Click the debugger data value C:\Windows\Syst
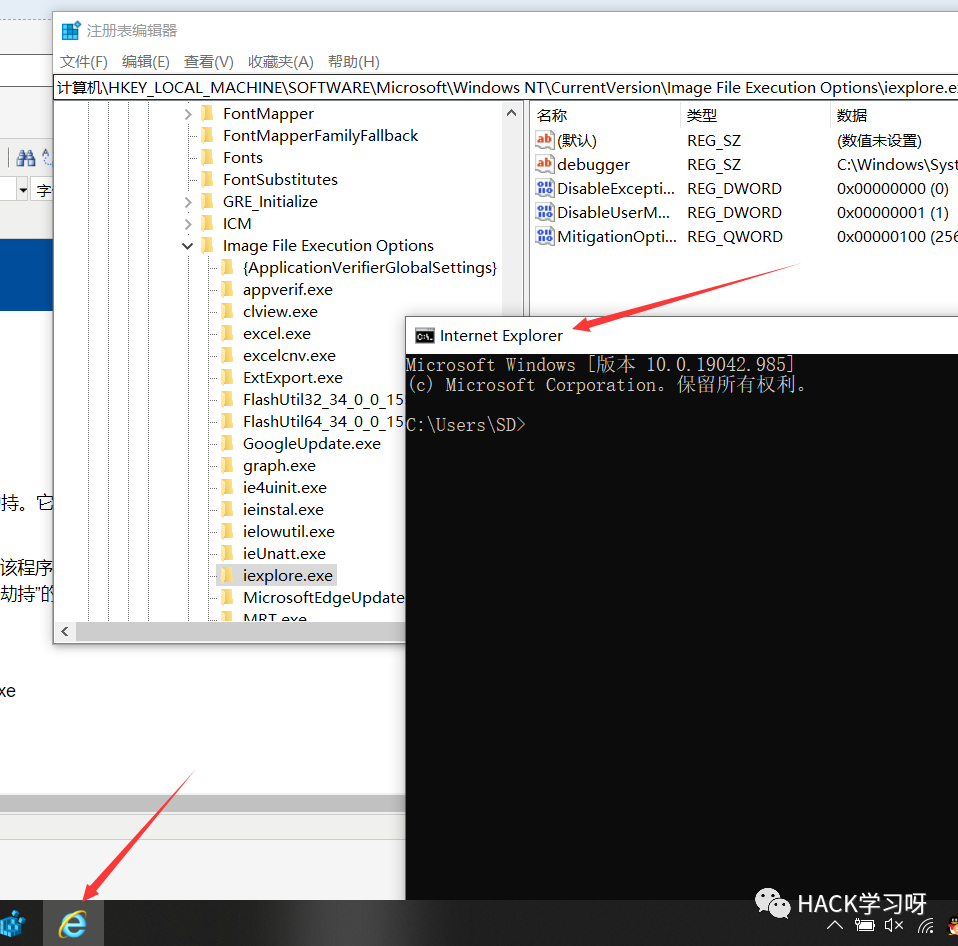Viewport: 958px width, 946px height. pos(897,165)
